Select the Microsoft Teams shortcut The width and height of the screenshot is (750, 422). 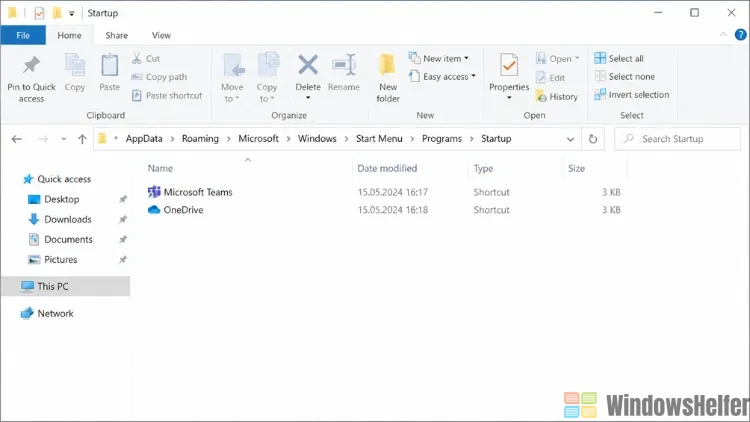click(190, 192)
